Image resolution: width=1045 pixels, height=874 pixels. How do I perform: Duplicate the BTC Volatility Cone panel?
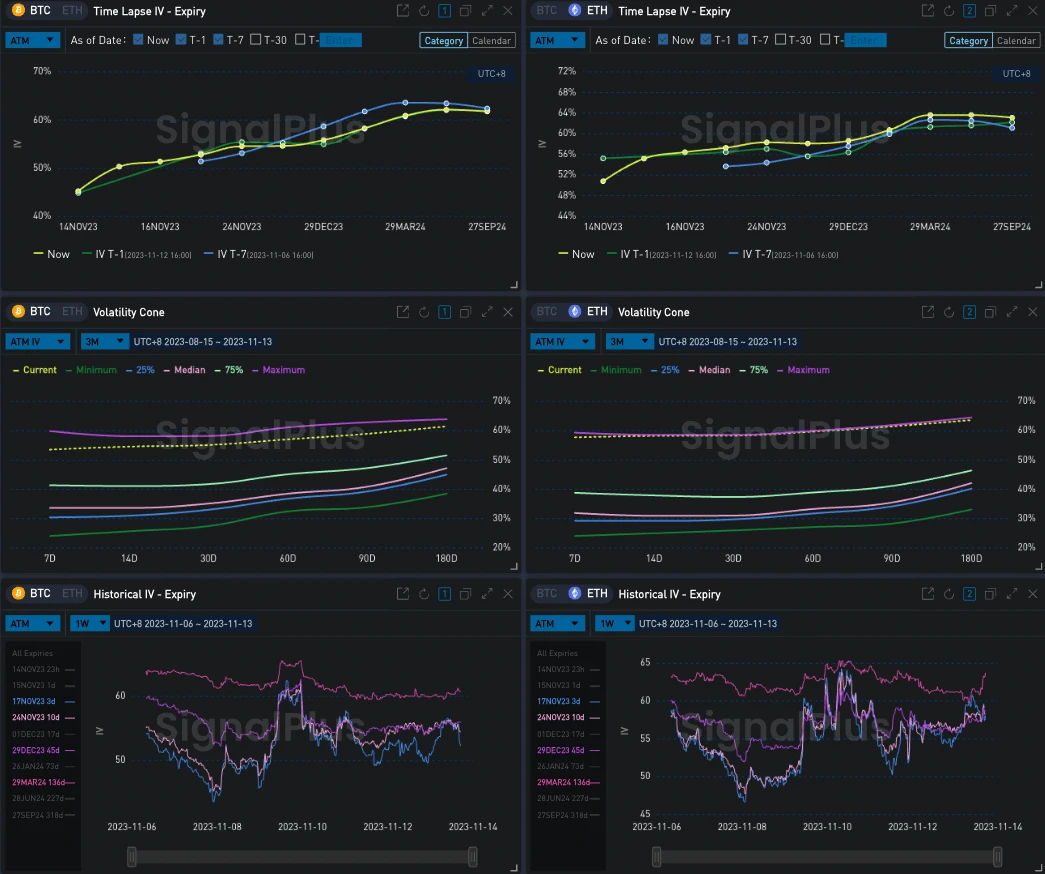pos(465,312)
